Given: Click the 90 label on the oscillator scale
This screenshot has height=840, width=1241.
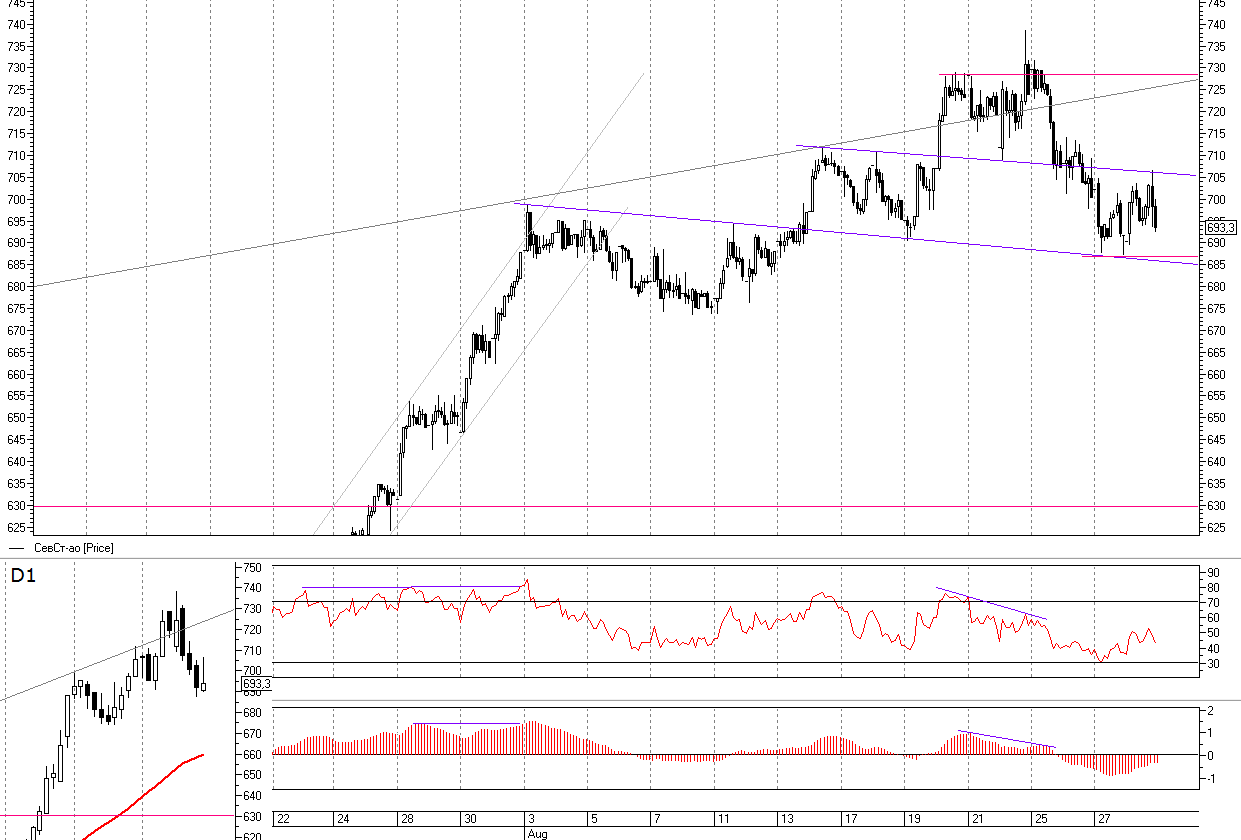Looking at the screenshot, I should (1210, 571).
